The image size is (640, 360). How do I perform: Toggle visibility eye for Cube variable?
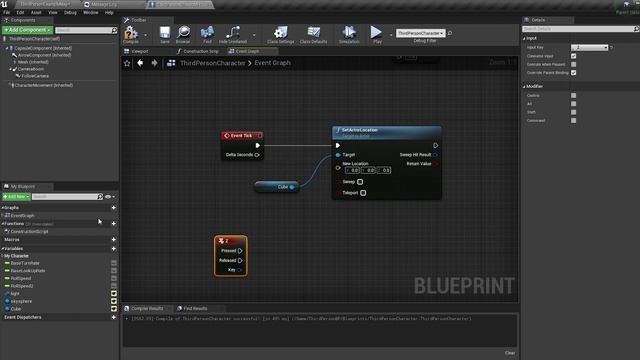click(114, 309)
